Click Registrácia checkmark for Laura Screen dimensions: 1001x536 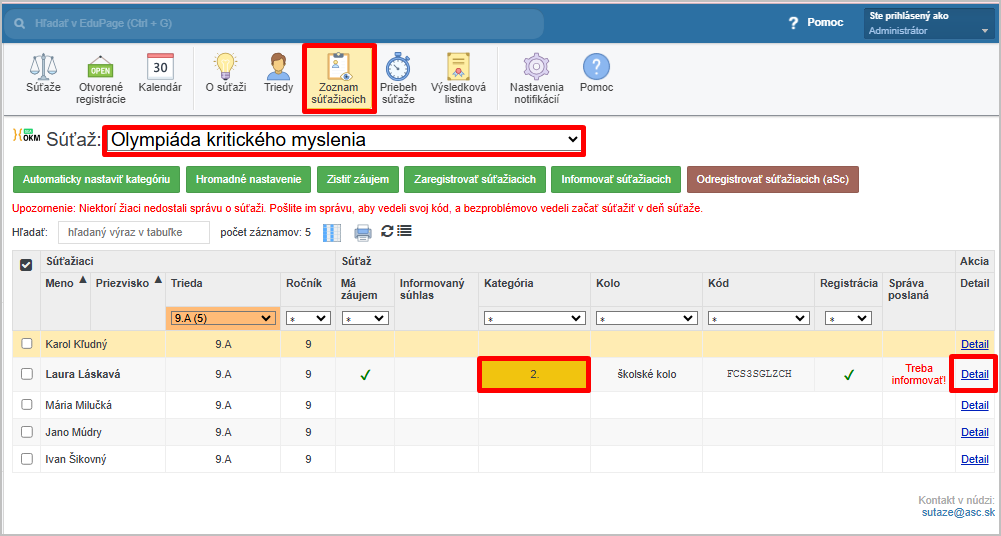[848, 375]
